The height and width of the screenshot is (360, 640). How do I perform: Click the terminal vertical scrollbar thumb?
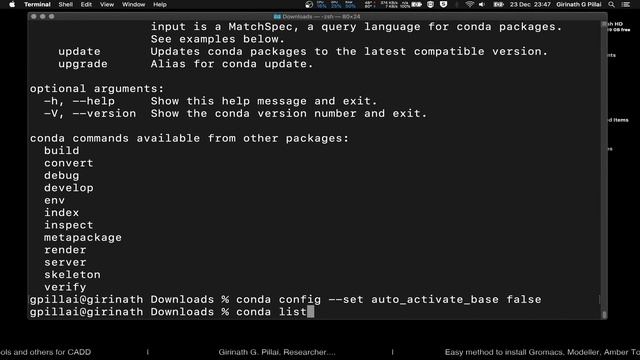point(604,314)
